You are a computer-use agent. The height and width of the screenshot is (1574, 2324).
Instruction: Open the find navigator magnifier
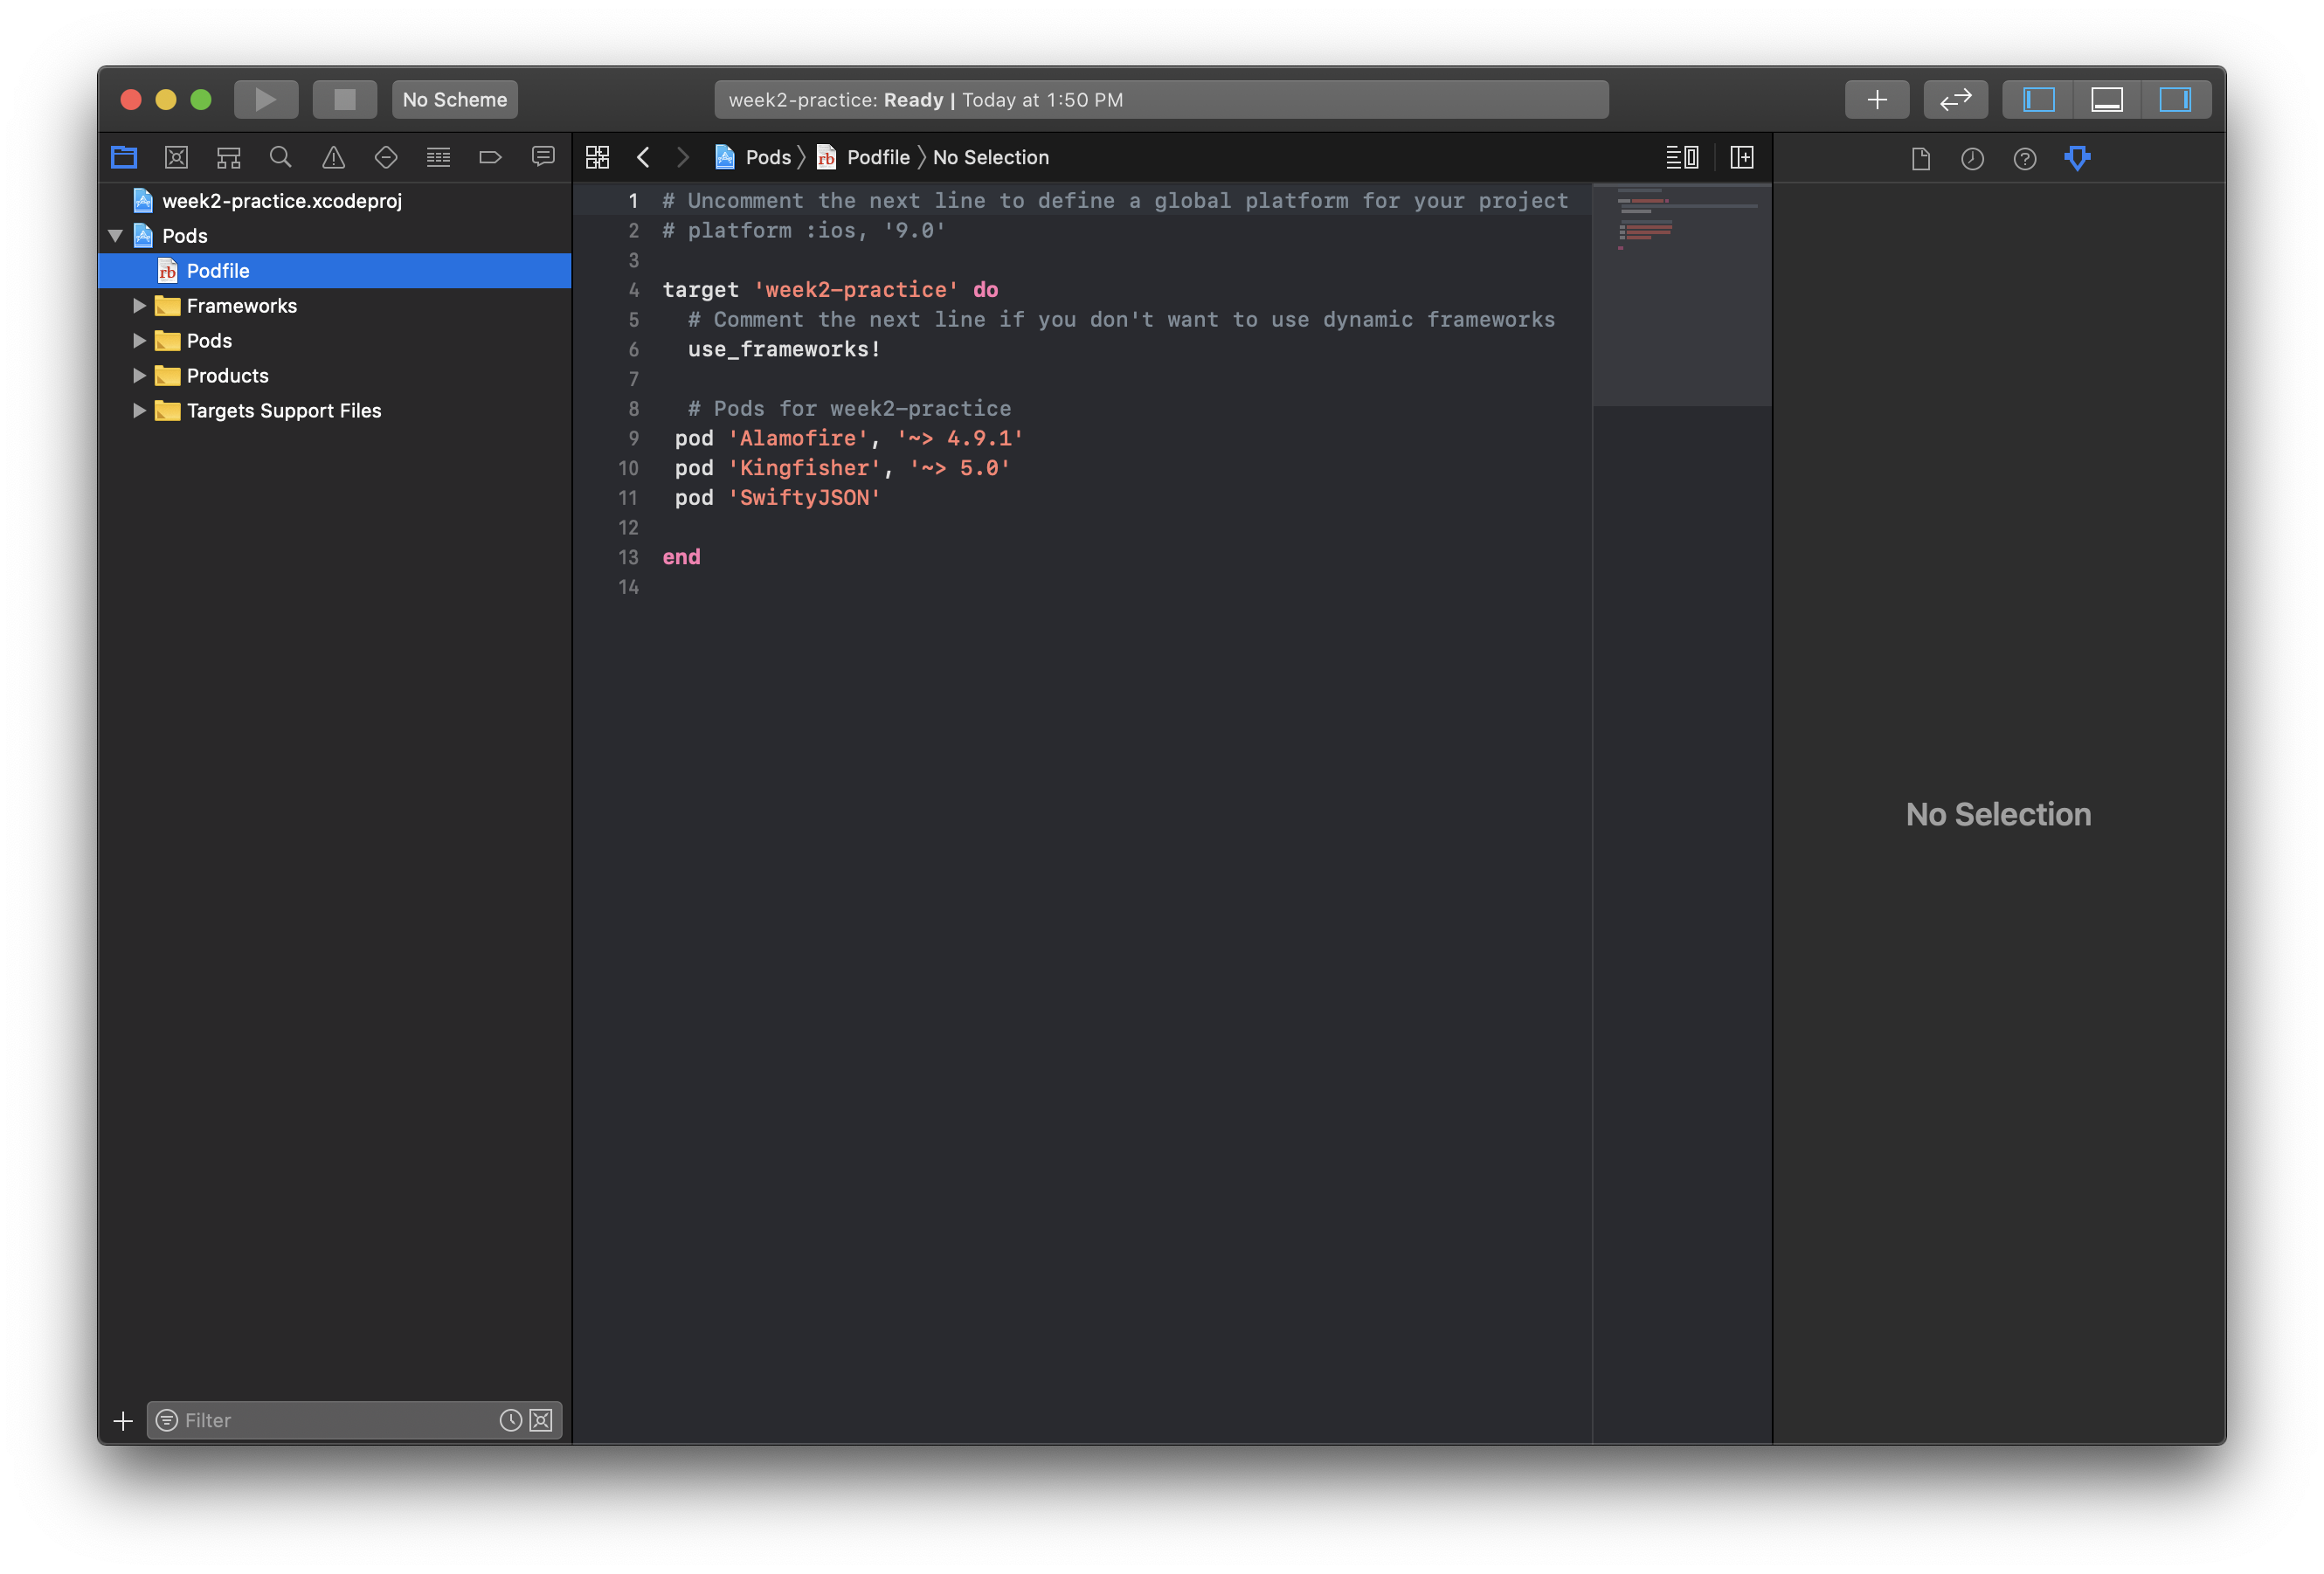pos(281,157)
